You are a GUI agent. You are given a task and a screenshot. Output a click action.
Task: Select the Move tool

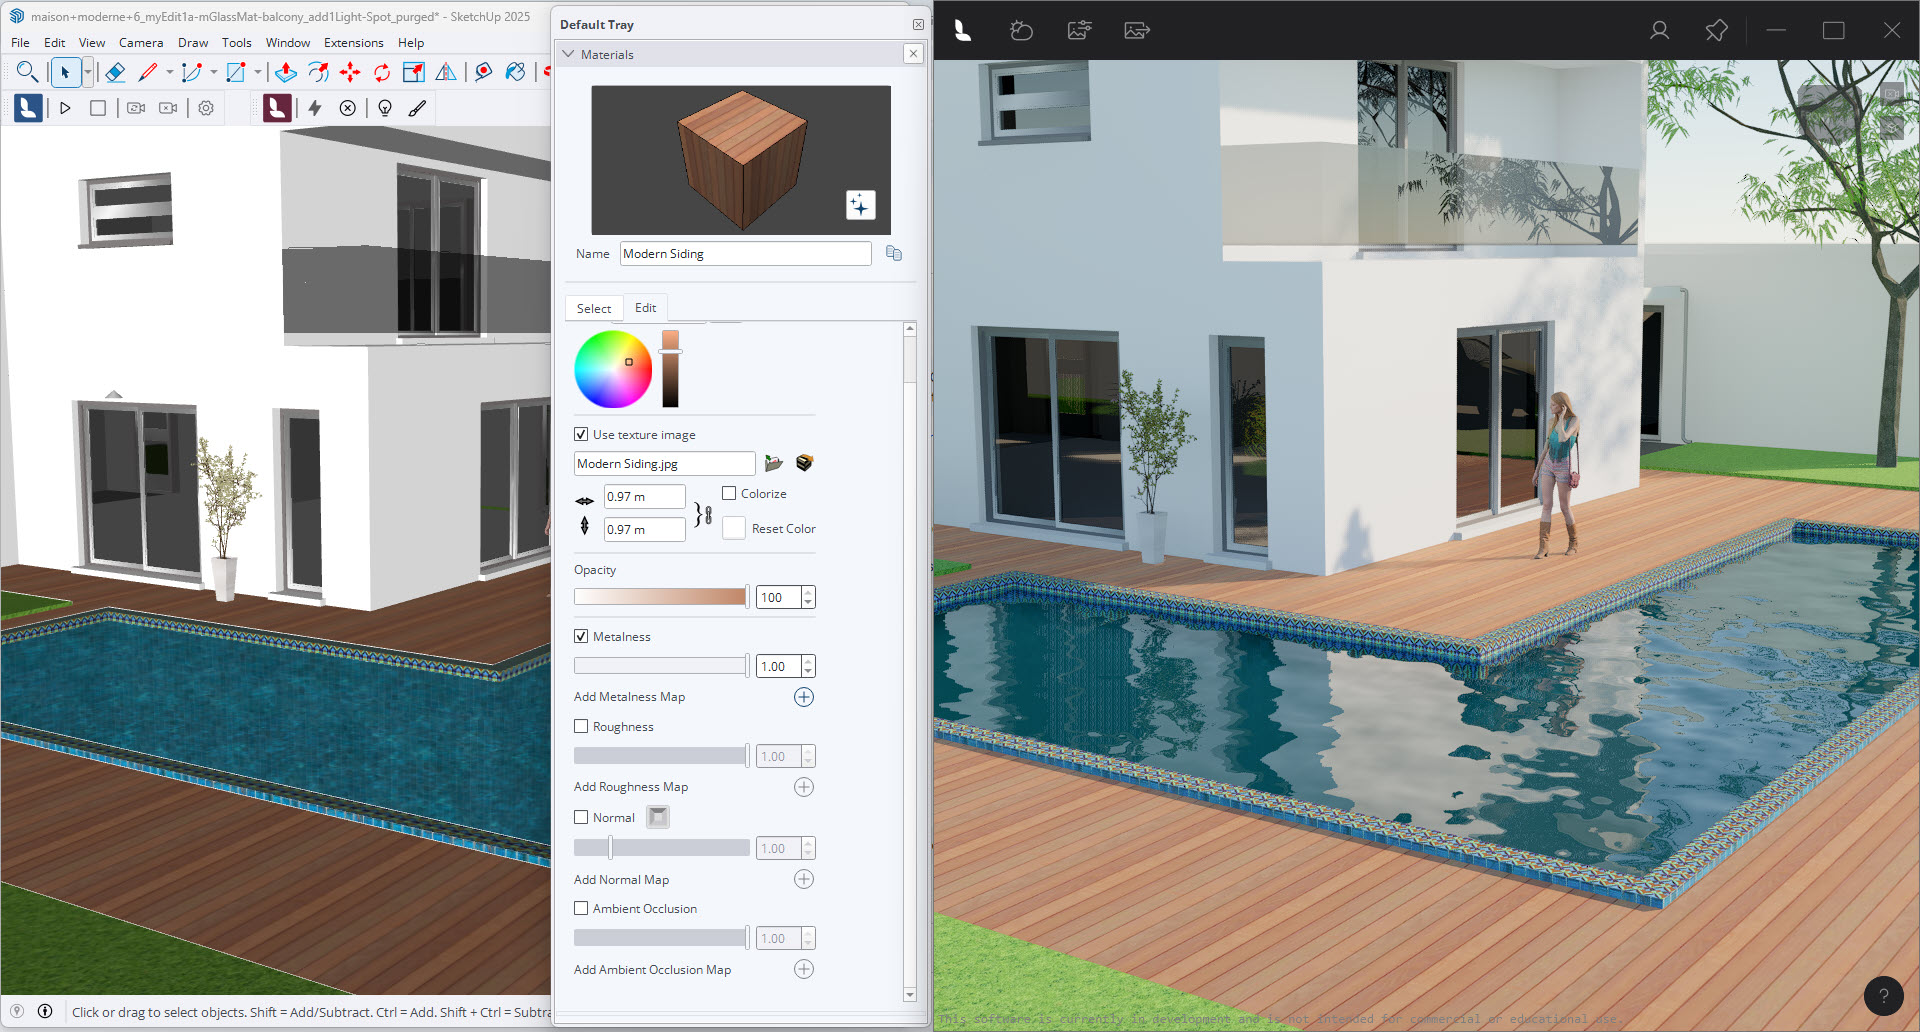[x=351, y=72]
